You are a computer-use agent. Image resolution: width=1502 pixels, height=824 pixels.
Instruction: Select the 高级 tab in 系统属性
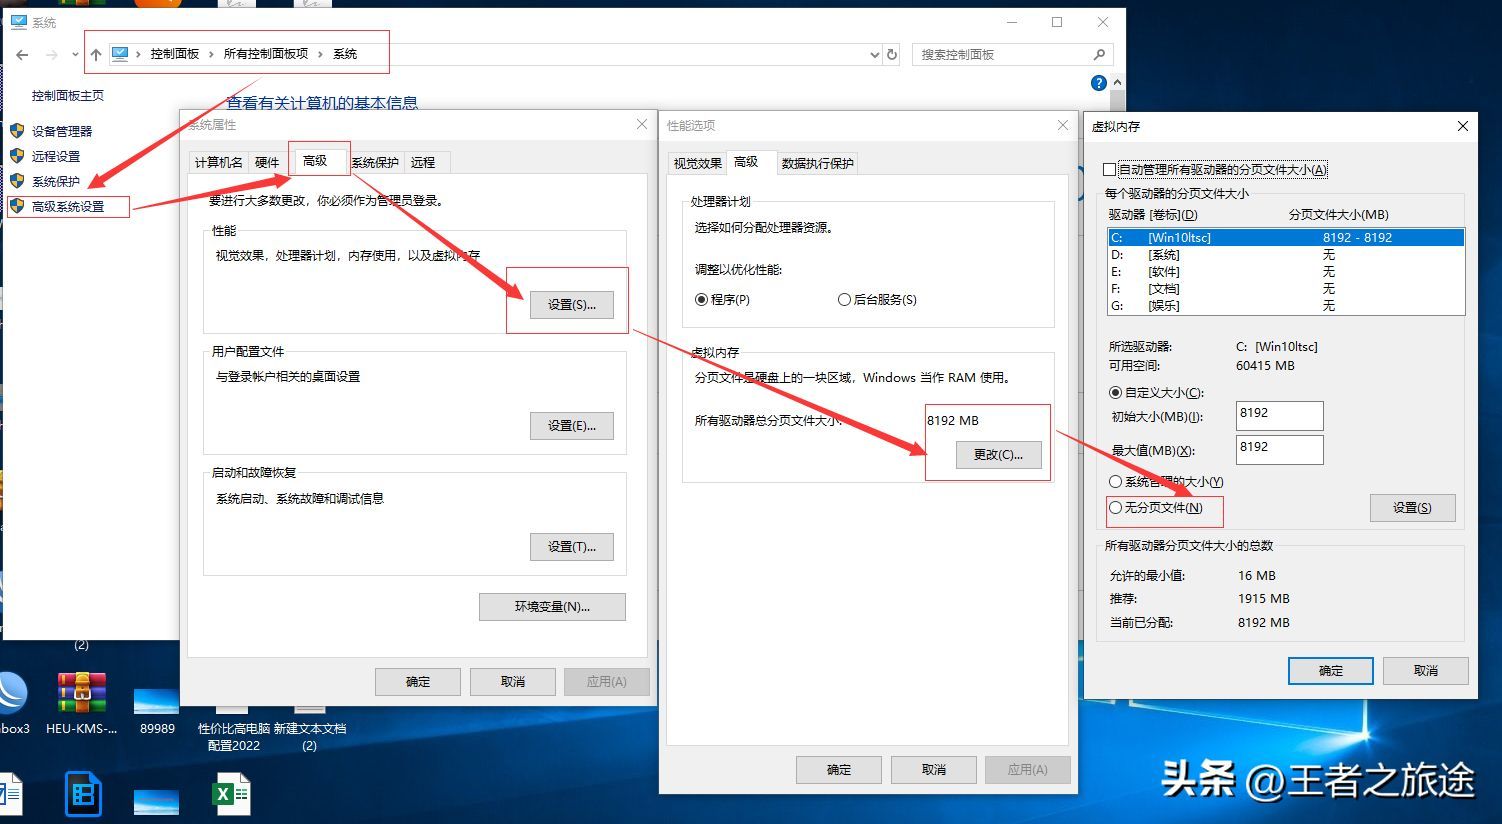[x=315, y=160]
